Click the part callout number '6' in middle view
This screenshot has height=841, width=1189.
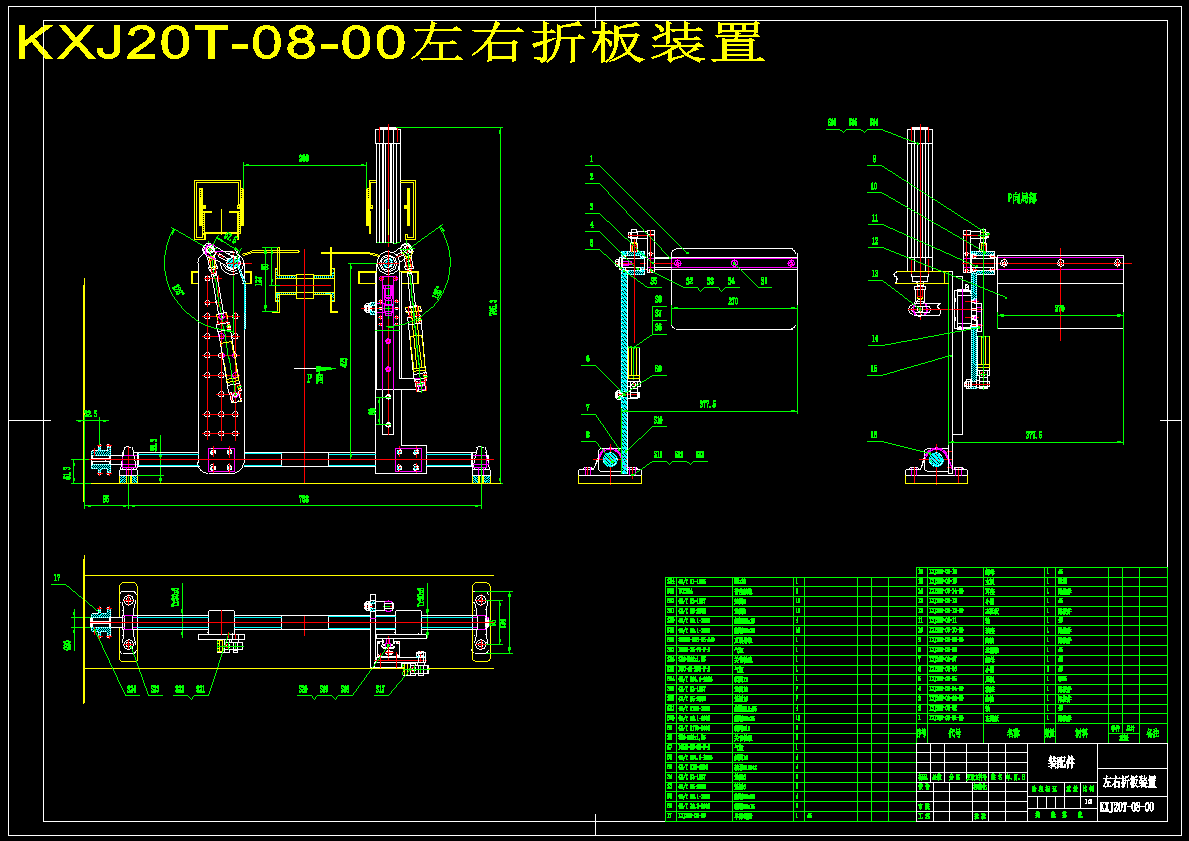click(588, 359)
